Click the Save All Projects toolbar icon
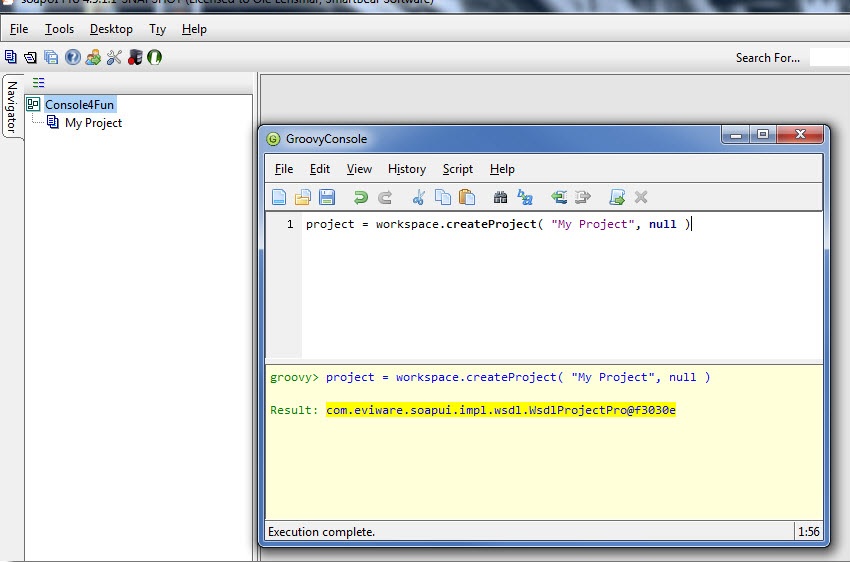 (x=51, y=57)
